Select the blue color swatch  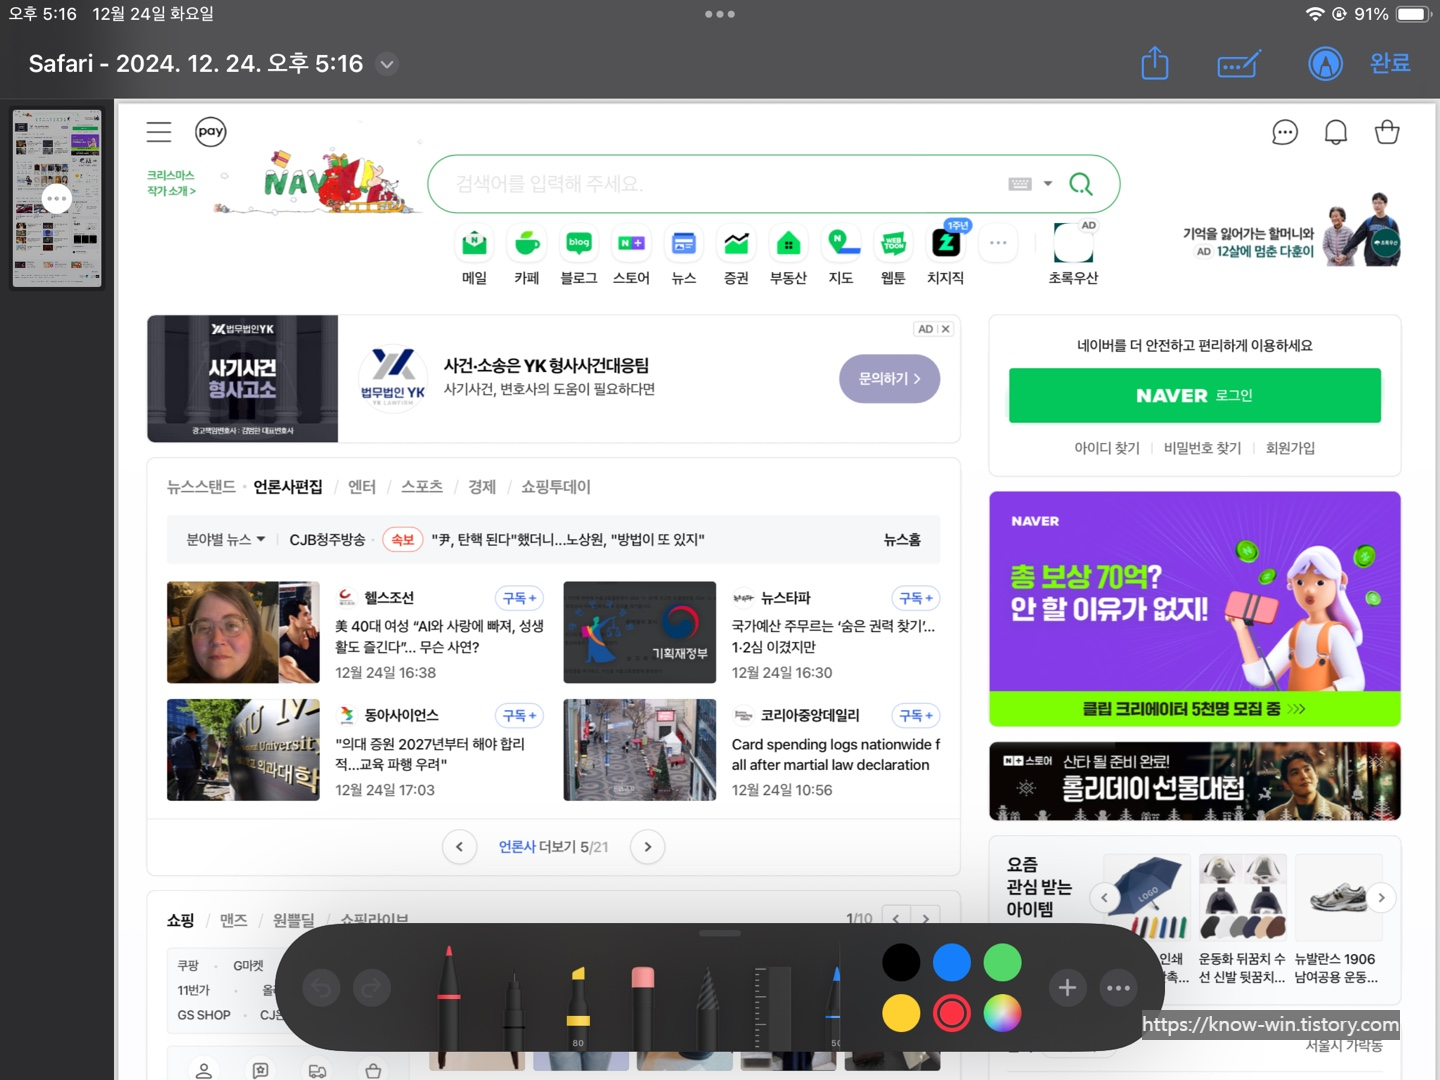(952, 962)
